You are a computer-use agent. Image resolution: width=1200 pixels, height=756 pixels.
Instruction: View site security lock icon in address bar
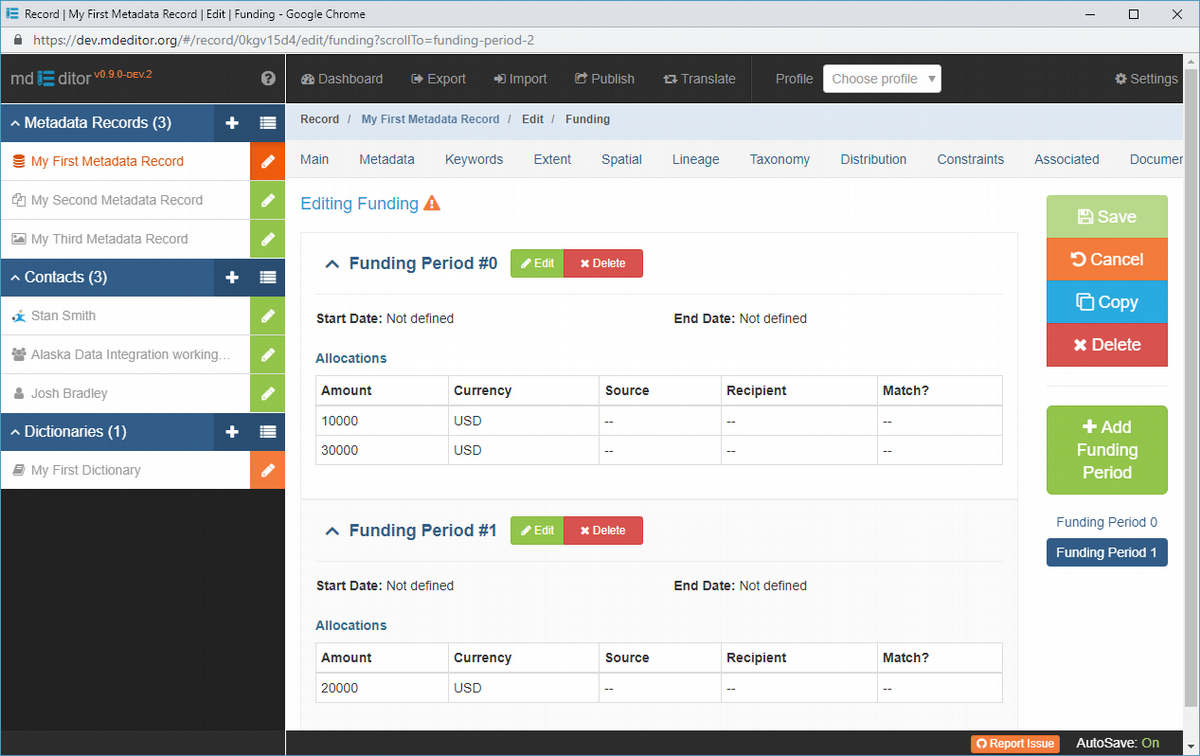17,41
